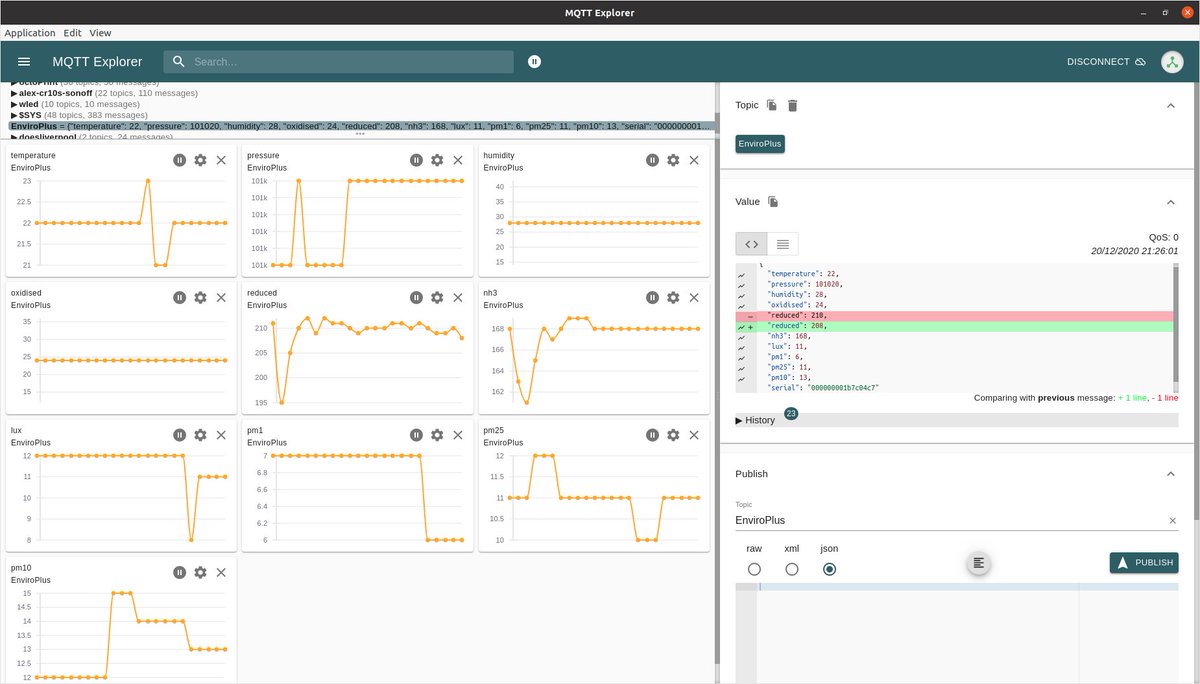
Task: Collapse the Publish panel chevron
Action: (1171, 474)
